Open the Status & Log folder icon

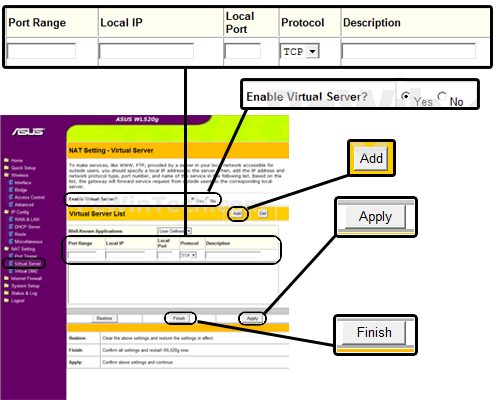click(x=6, y=293)
